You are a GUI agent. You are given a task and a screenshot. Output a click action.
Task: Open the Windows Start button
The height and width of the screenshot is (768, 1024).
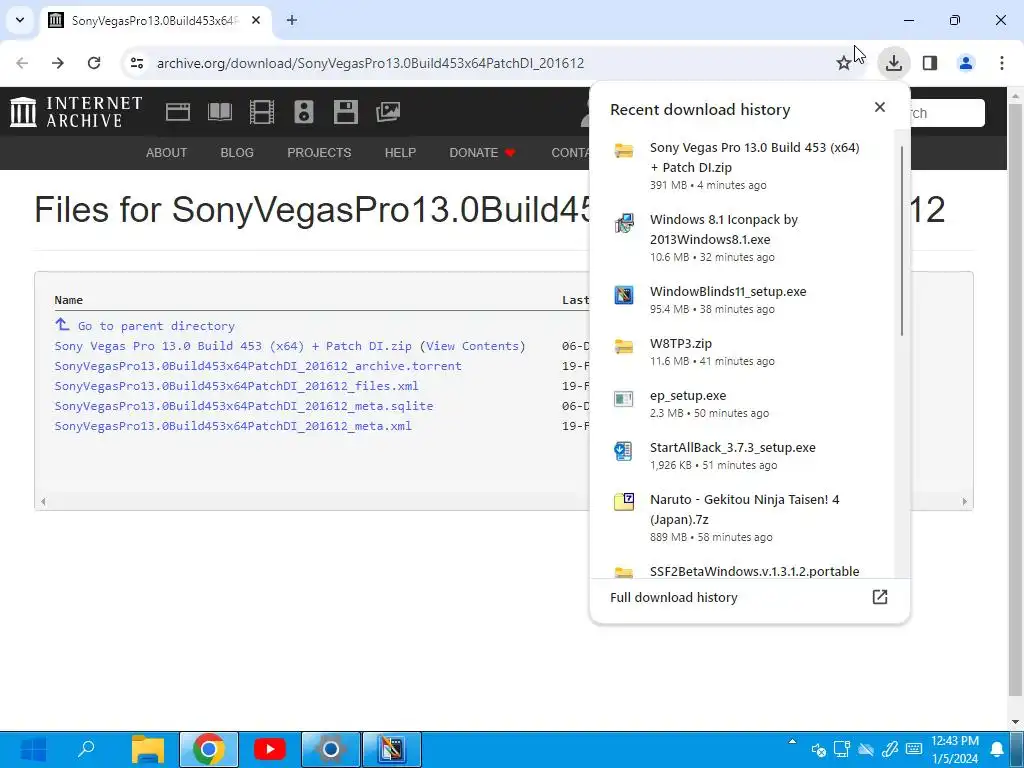point(33,749)
